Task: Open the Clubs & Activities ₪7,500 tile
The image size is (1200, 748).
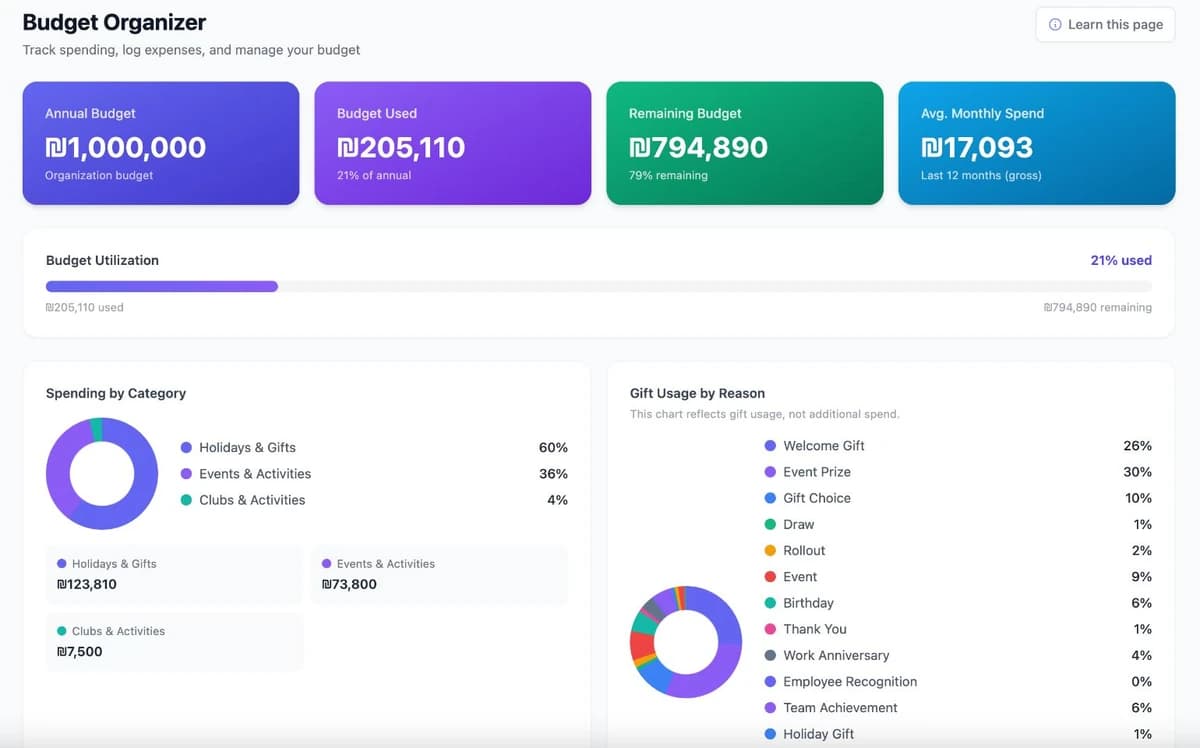Action: [x=174, y=641]
